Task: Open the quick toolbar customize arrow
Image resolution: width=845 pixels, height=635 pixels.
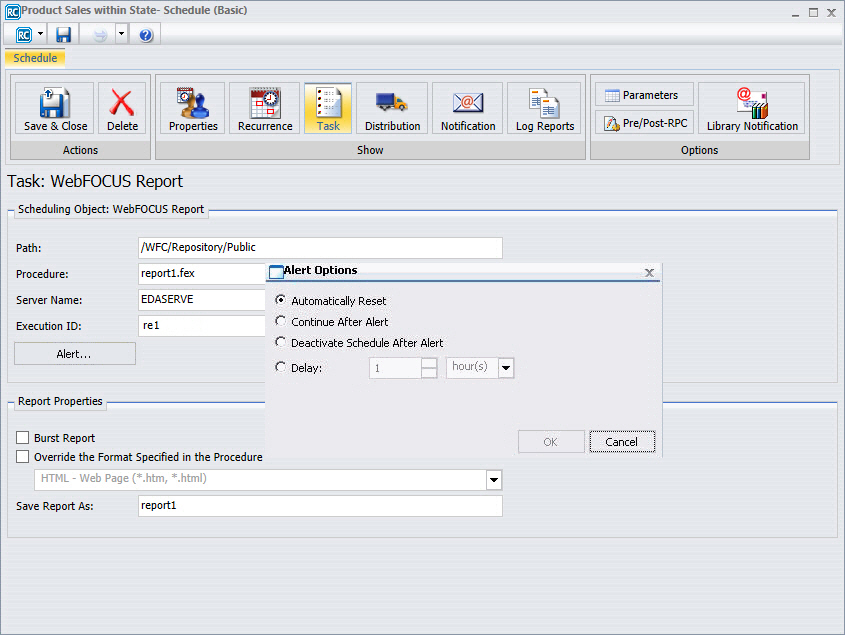Action: point(121,34)
